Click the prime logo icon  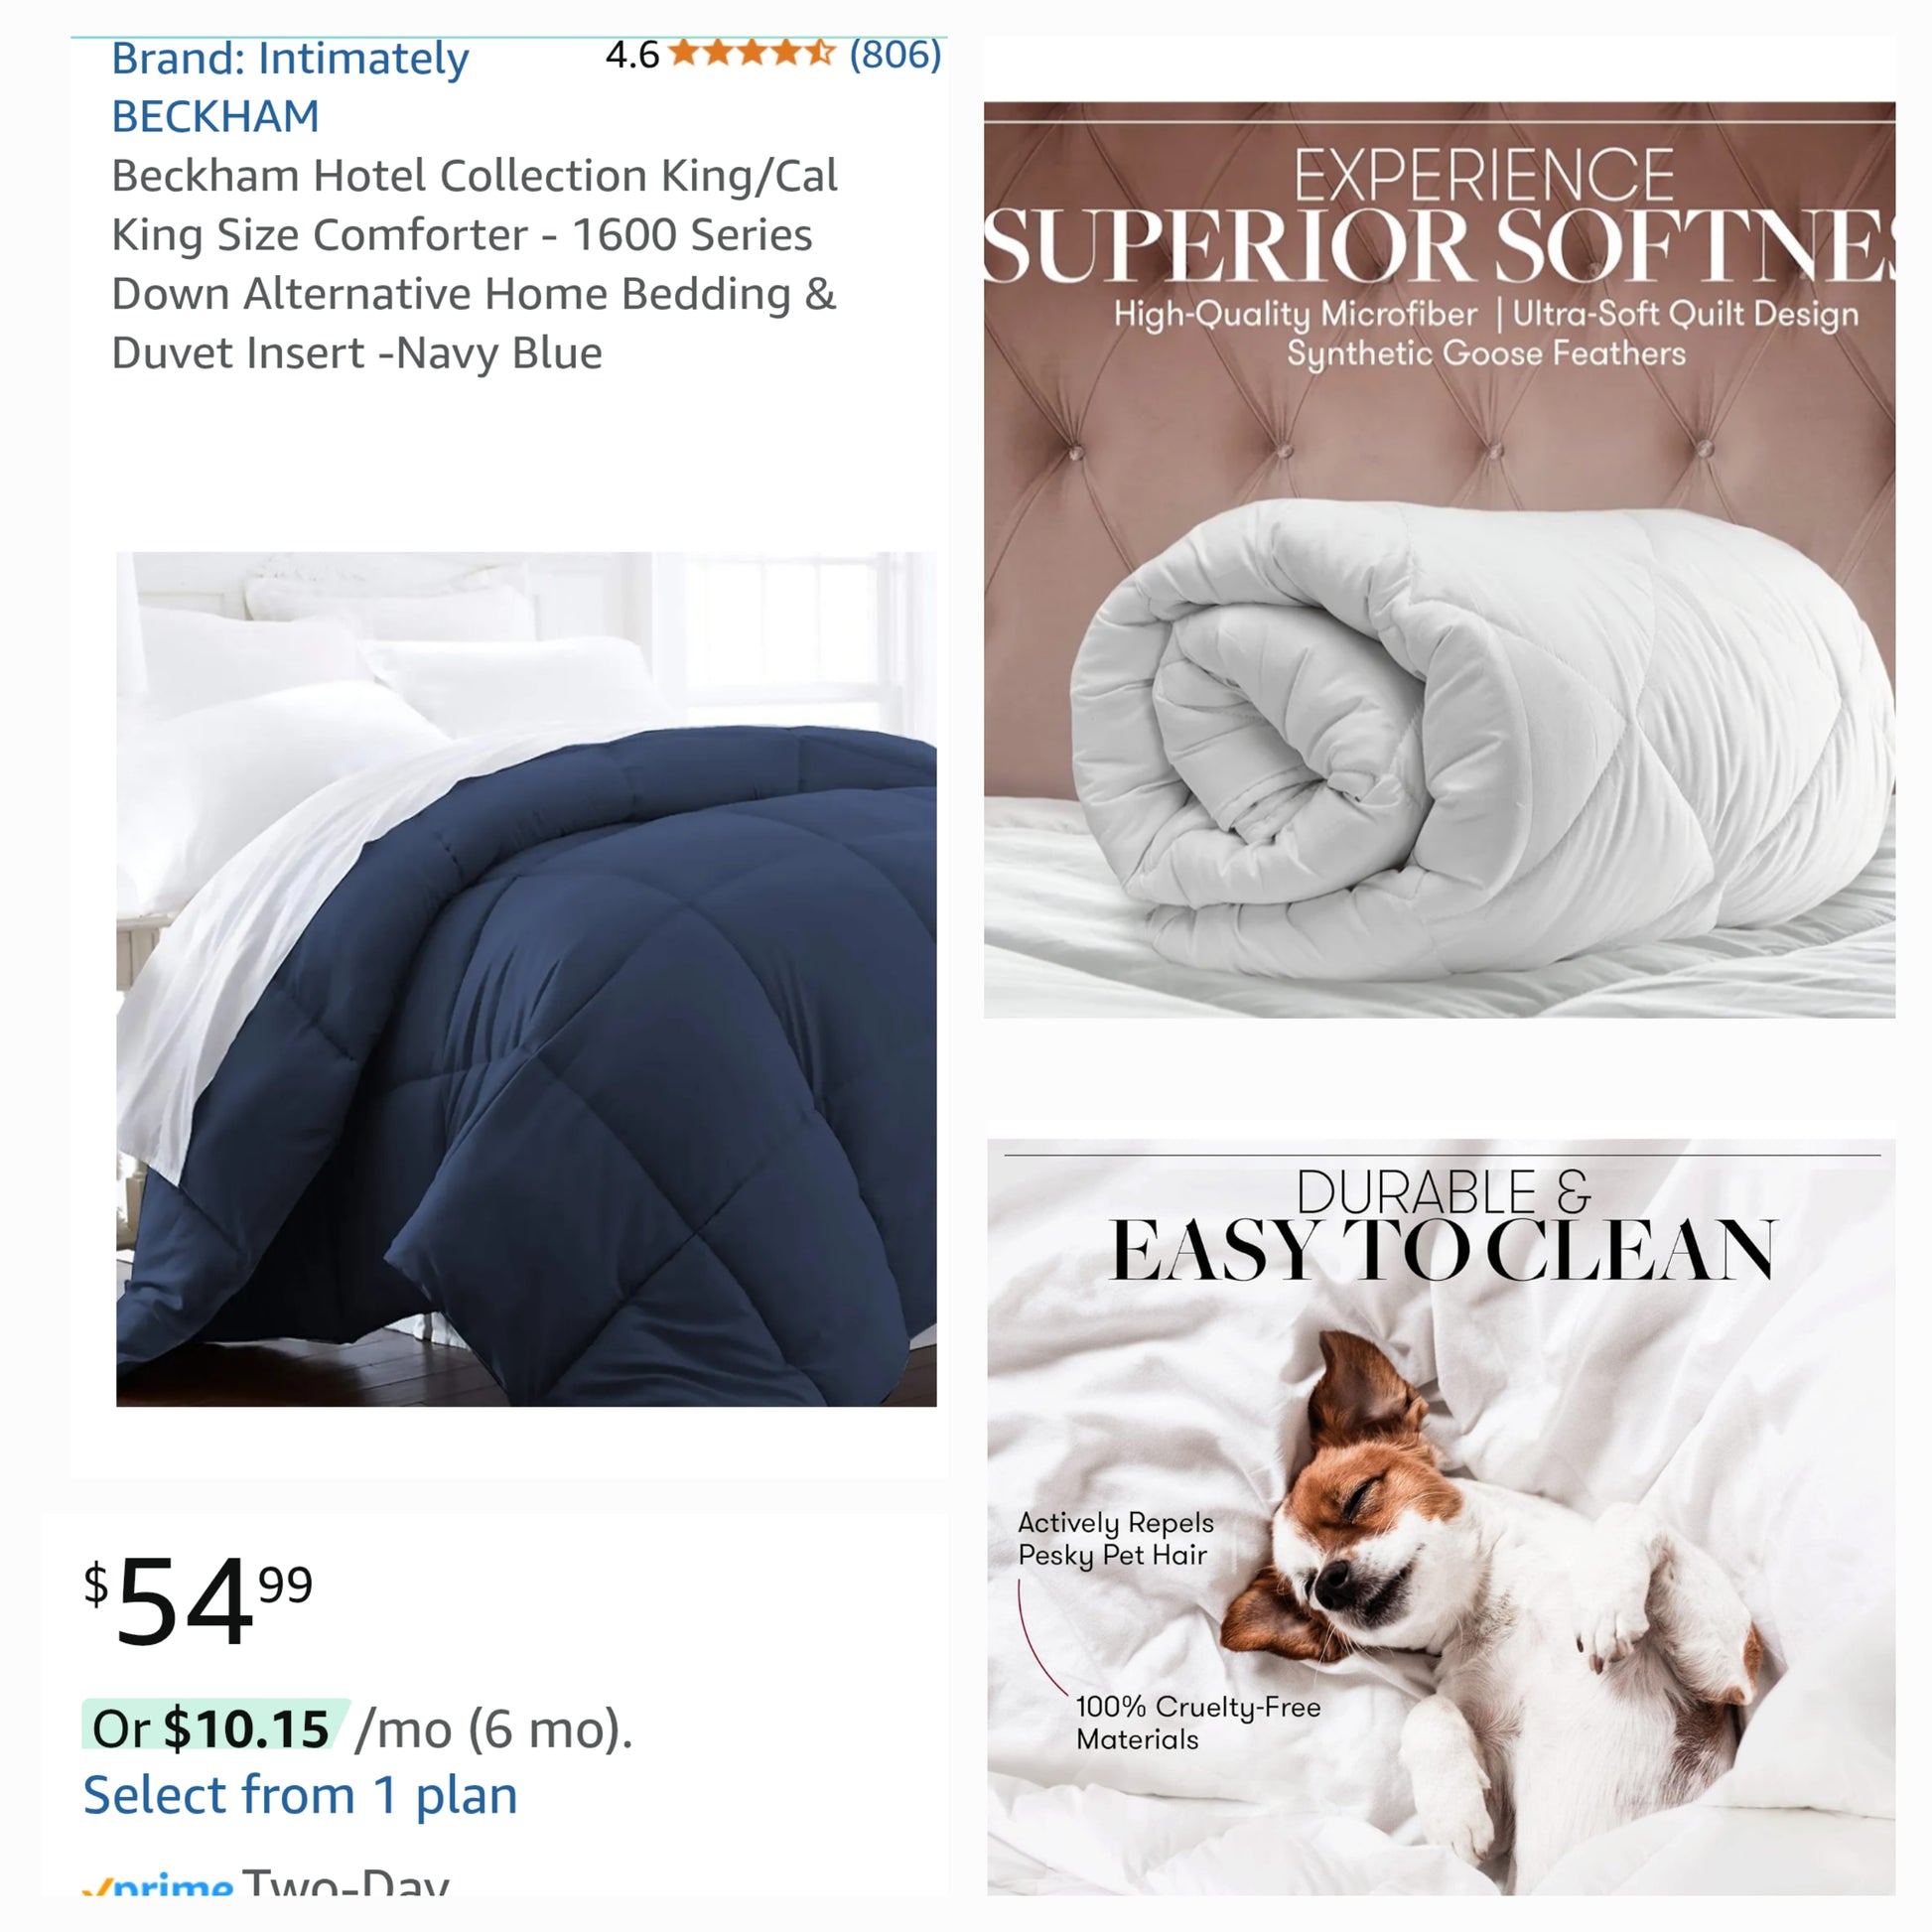[158, 1883]
